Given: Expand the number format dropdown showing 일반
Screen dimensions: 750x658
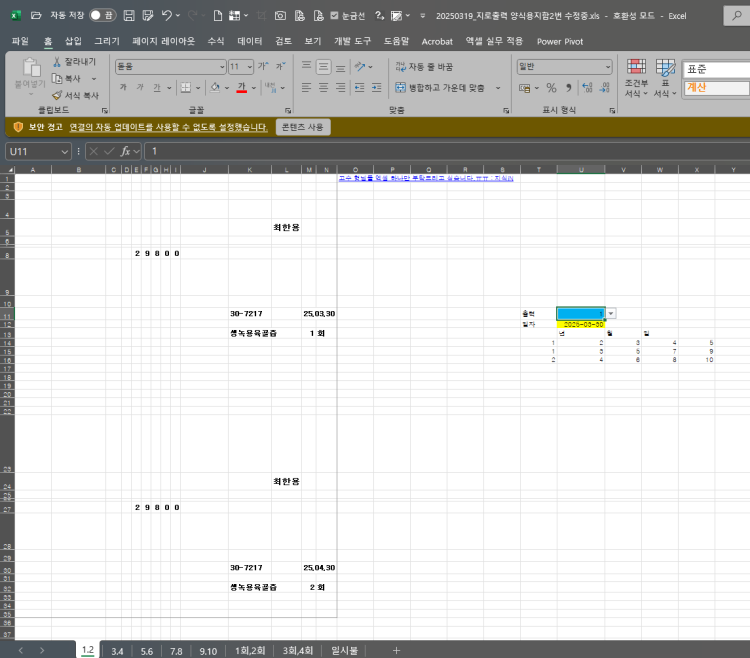Looking at the screenshot, I should click(607, 66).
